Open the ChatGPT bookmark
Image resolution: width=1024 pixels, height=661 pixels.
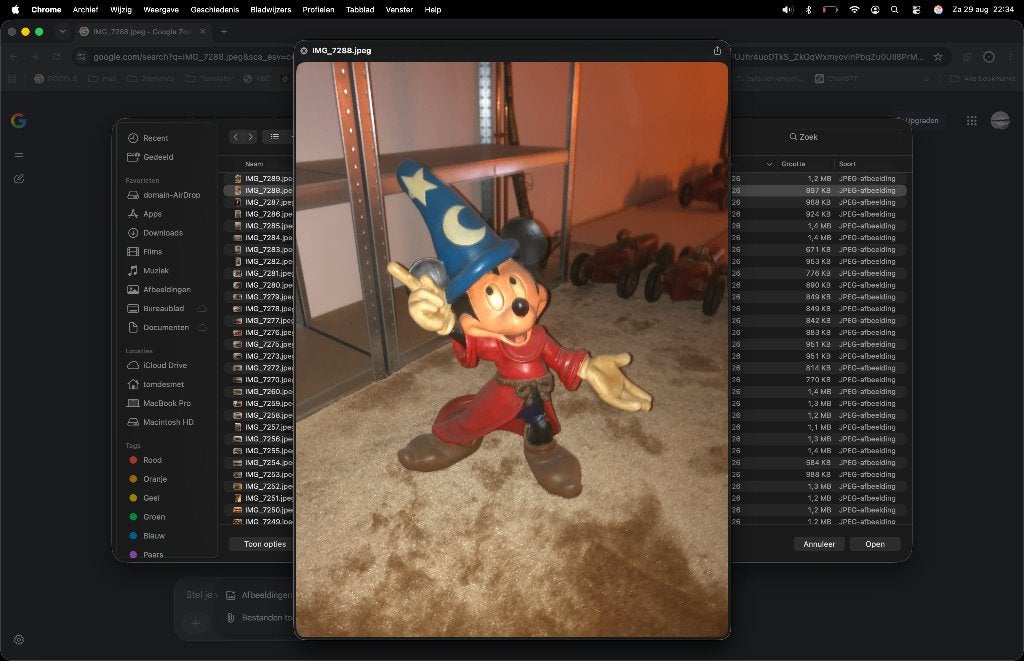[837, 78]
